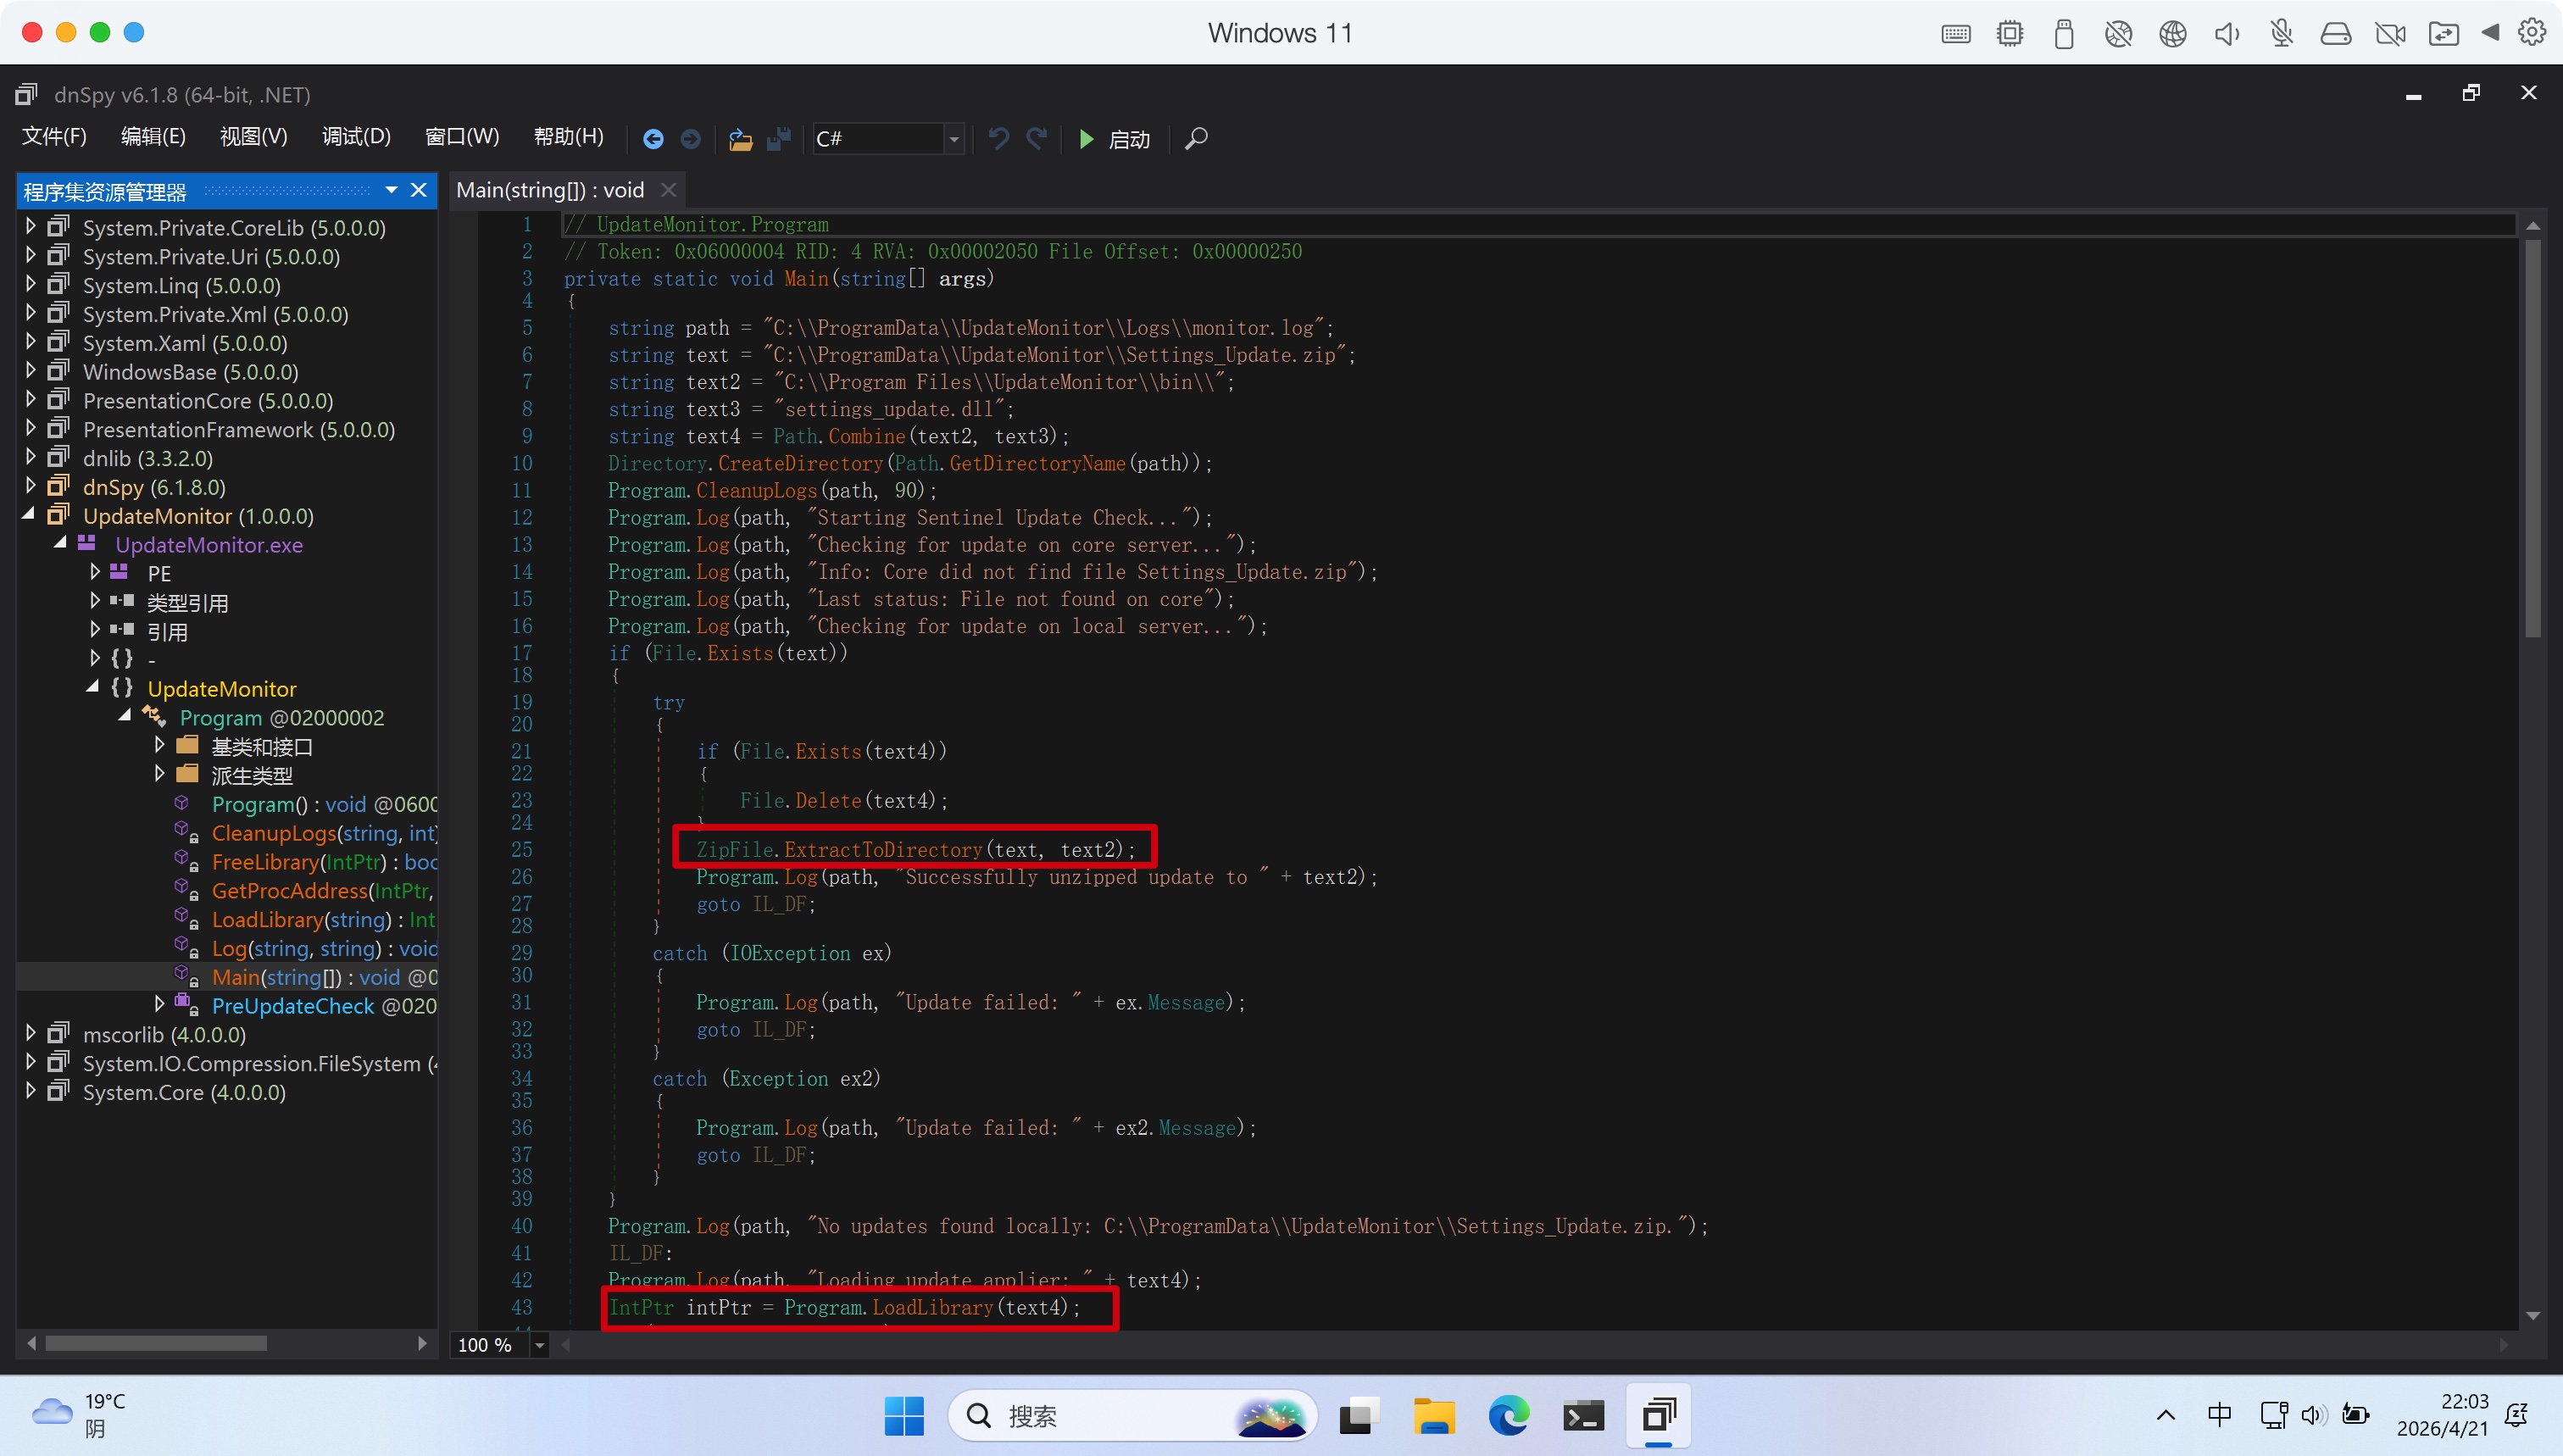
Task: Redo action in dnSpy toolbar
Action: pyautogui.click(x=1037, y=138)
